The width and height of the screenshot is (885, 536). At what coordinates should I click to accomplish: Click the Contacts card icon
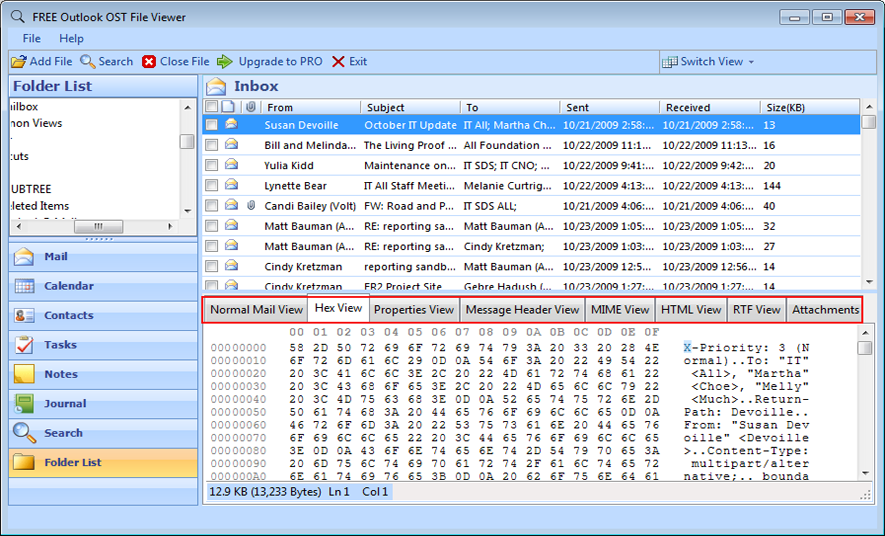[24, 315]
